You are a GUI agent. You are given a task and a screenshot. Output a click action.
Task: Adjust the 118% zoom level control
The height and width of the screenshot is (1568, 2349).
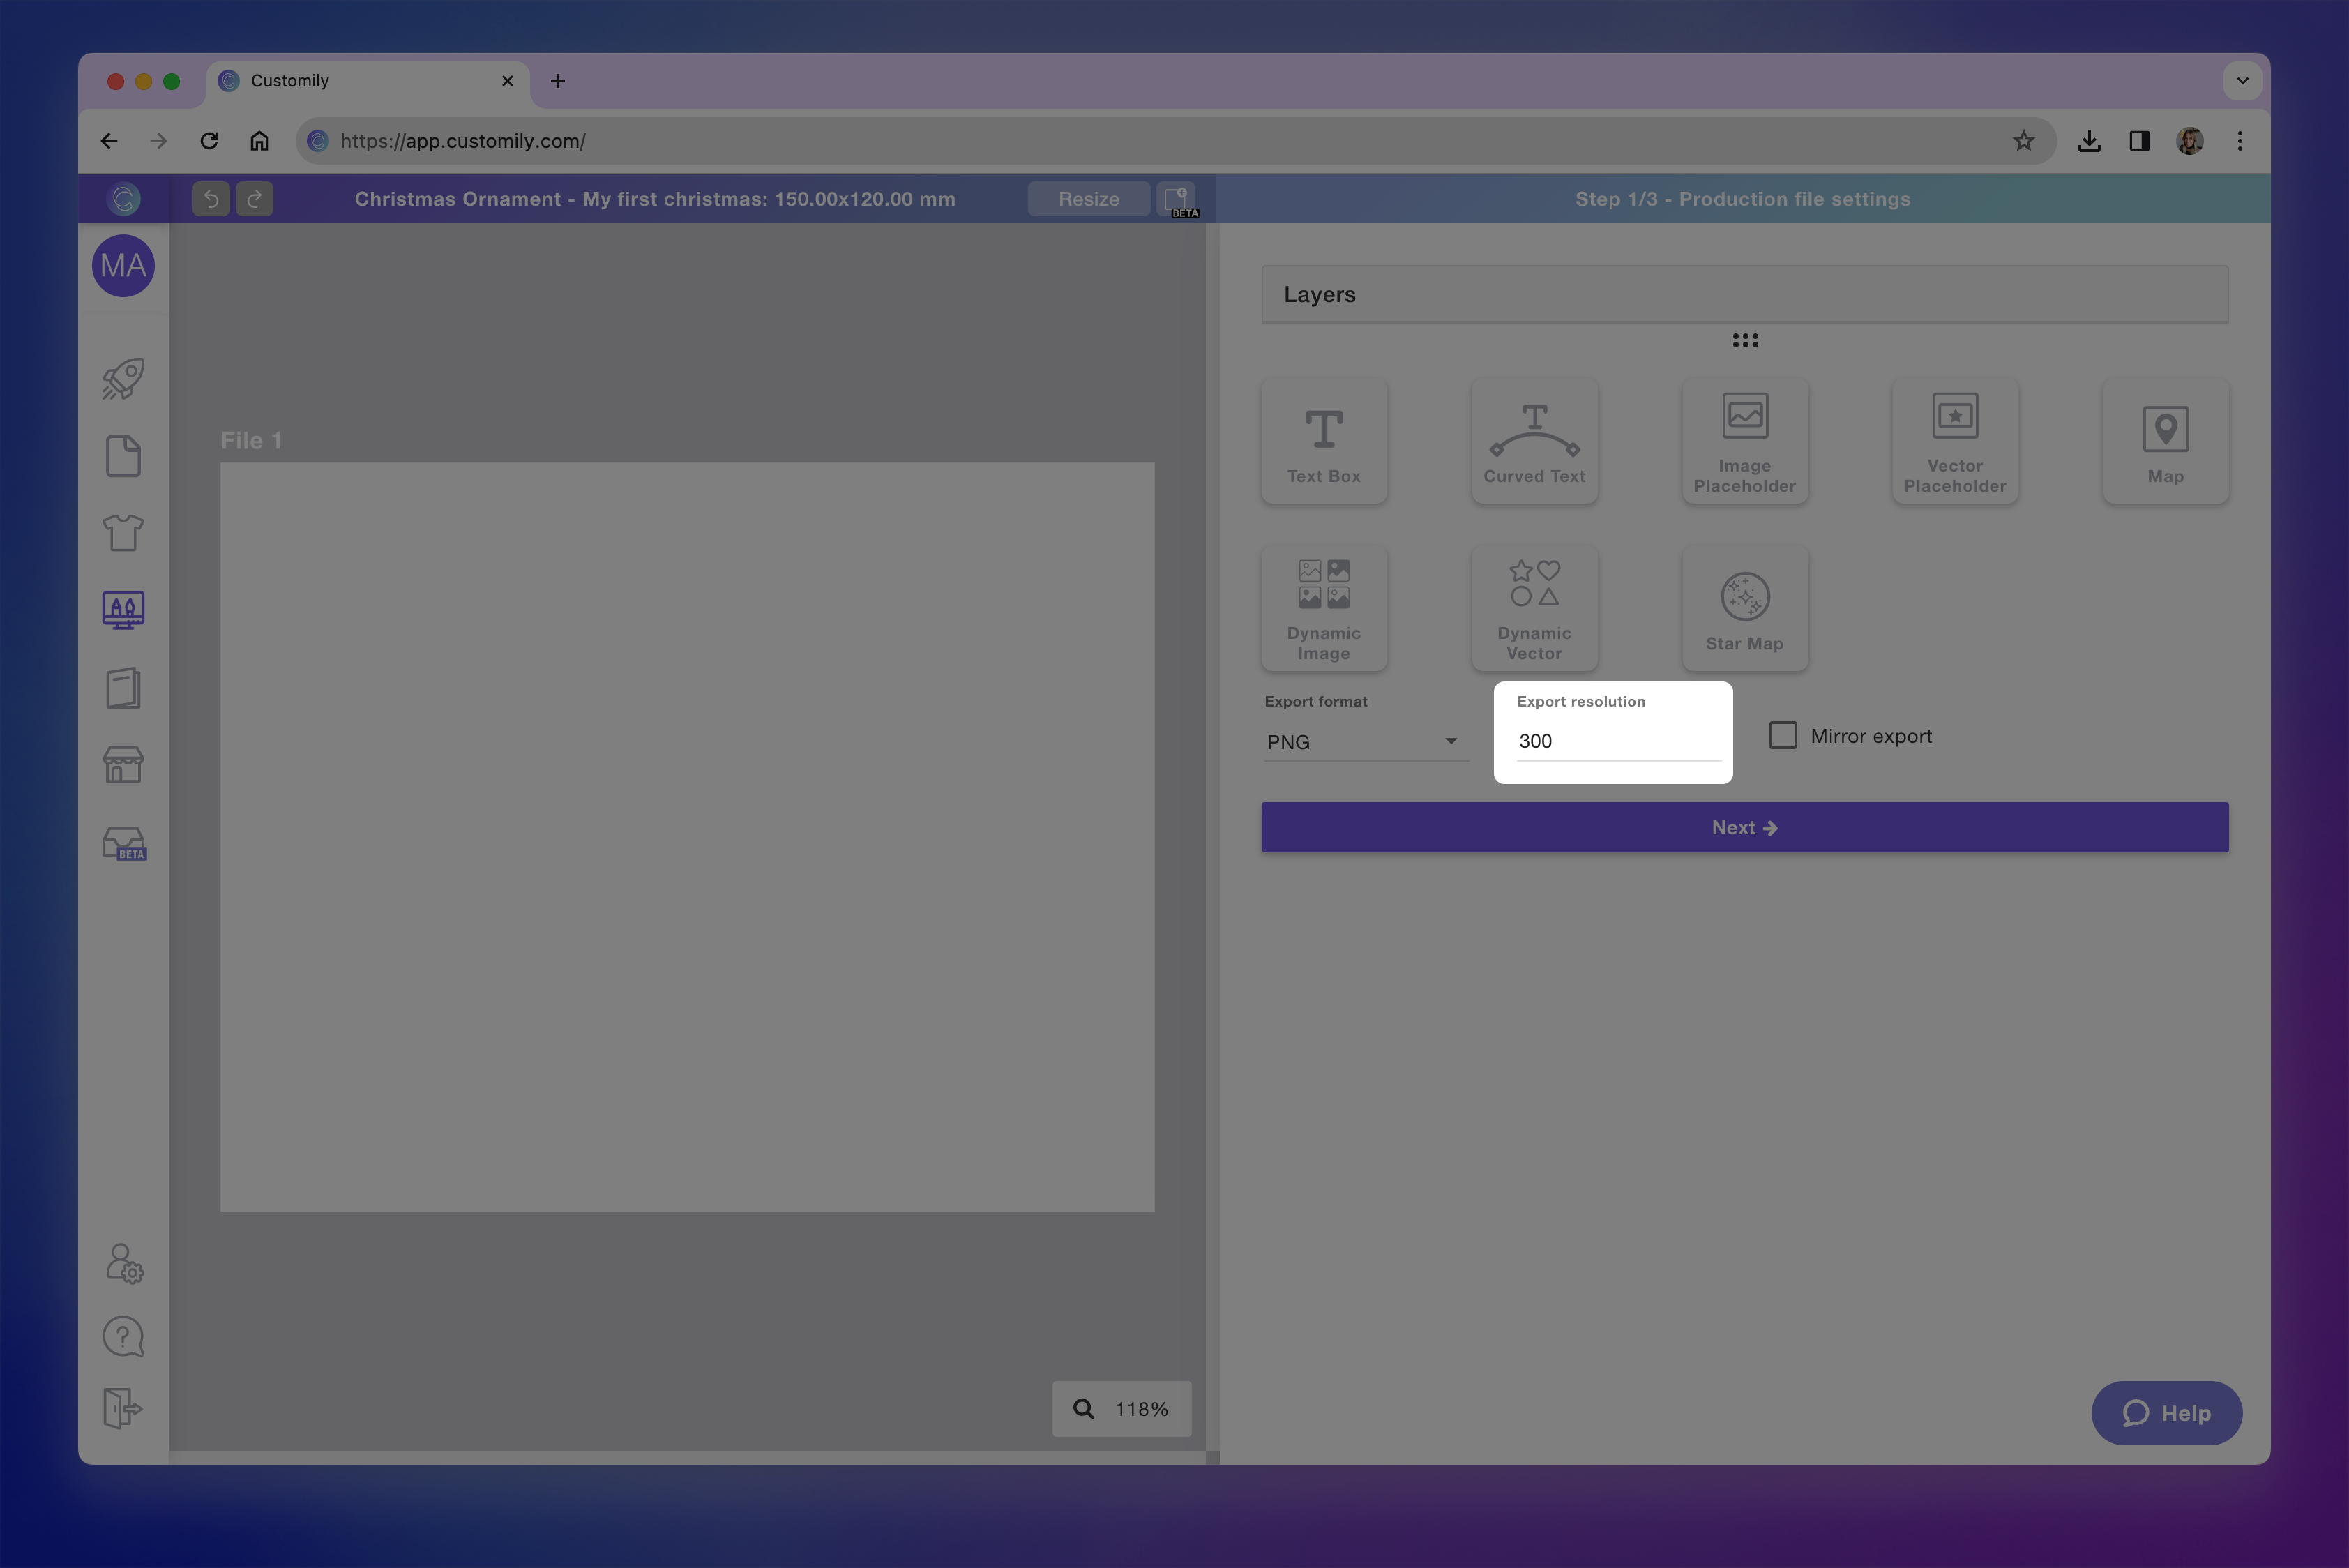pyautogui.click(x=1121, y=1408)
